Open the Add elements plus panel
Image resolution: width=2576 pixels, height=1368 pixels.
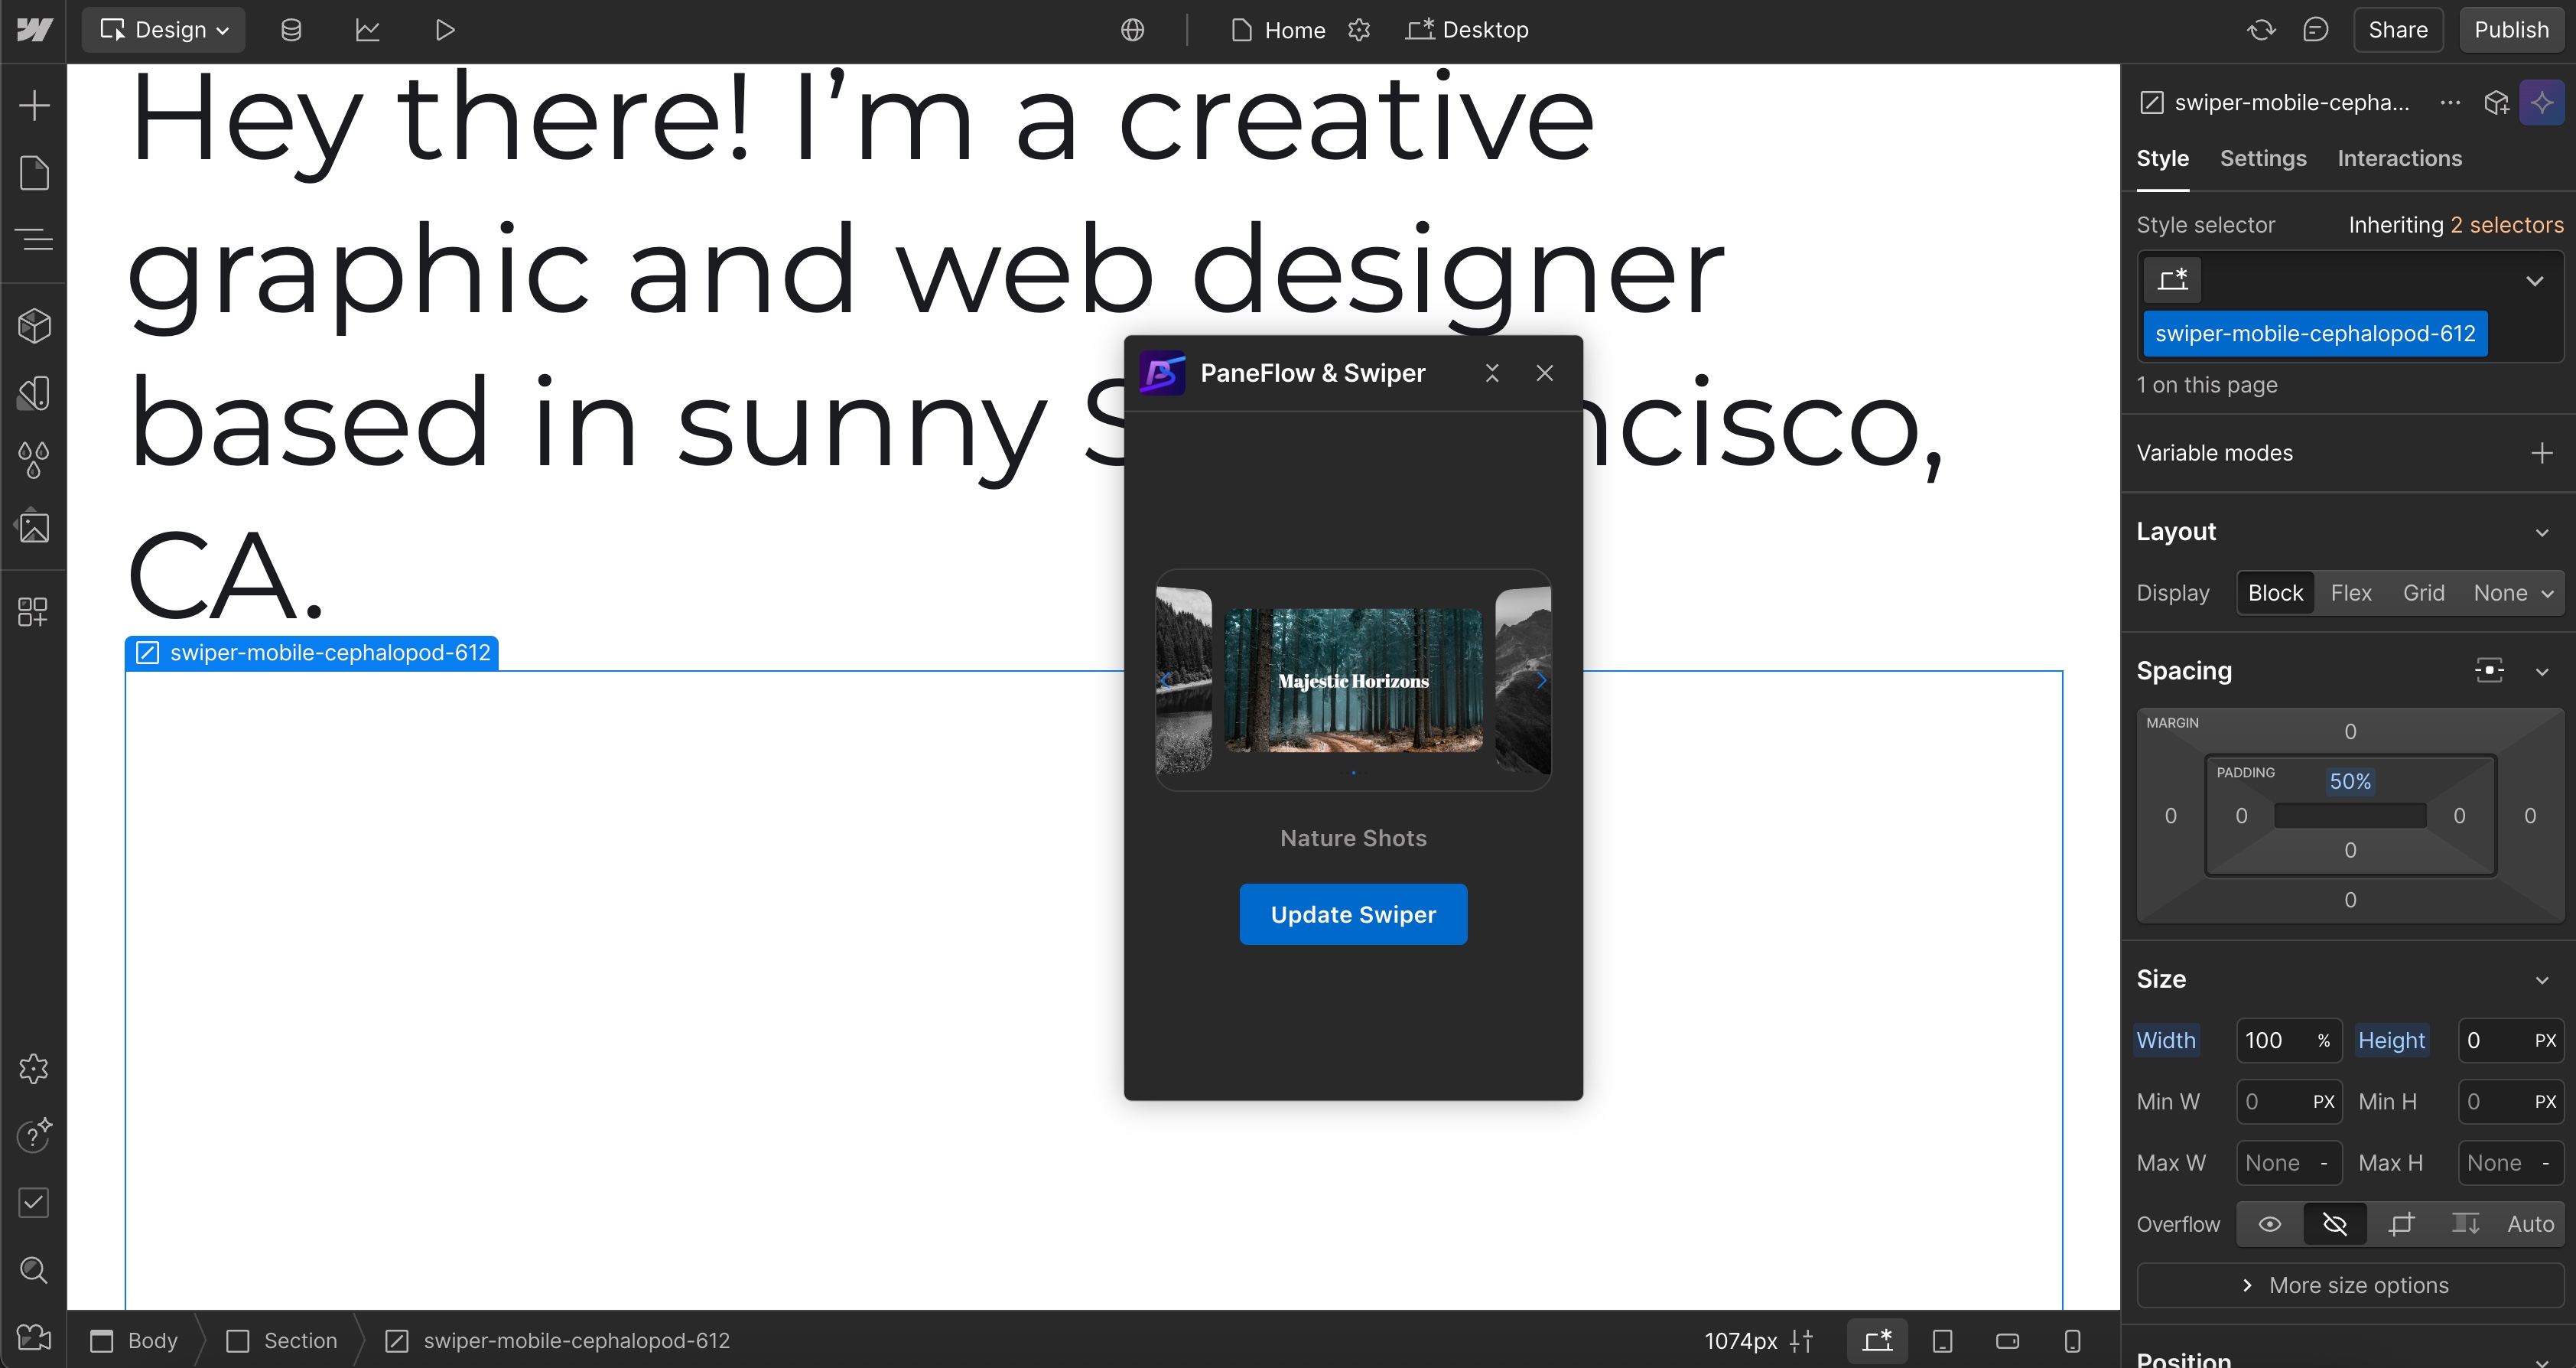[34, 105]
